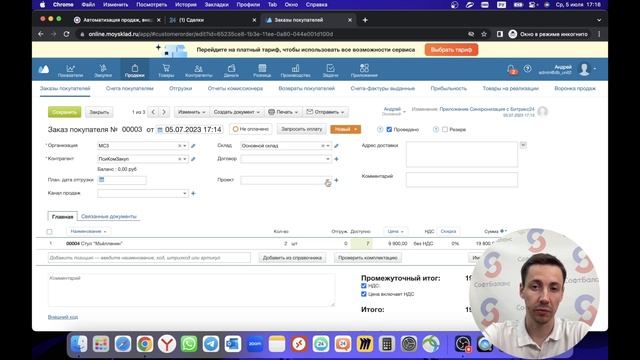Image resolution: width=640 pixels, height=360 pixels.
Task: Go to previous order arrow
Action: coord(153,112)
